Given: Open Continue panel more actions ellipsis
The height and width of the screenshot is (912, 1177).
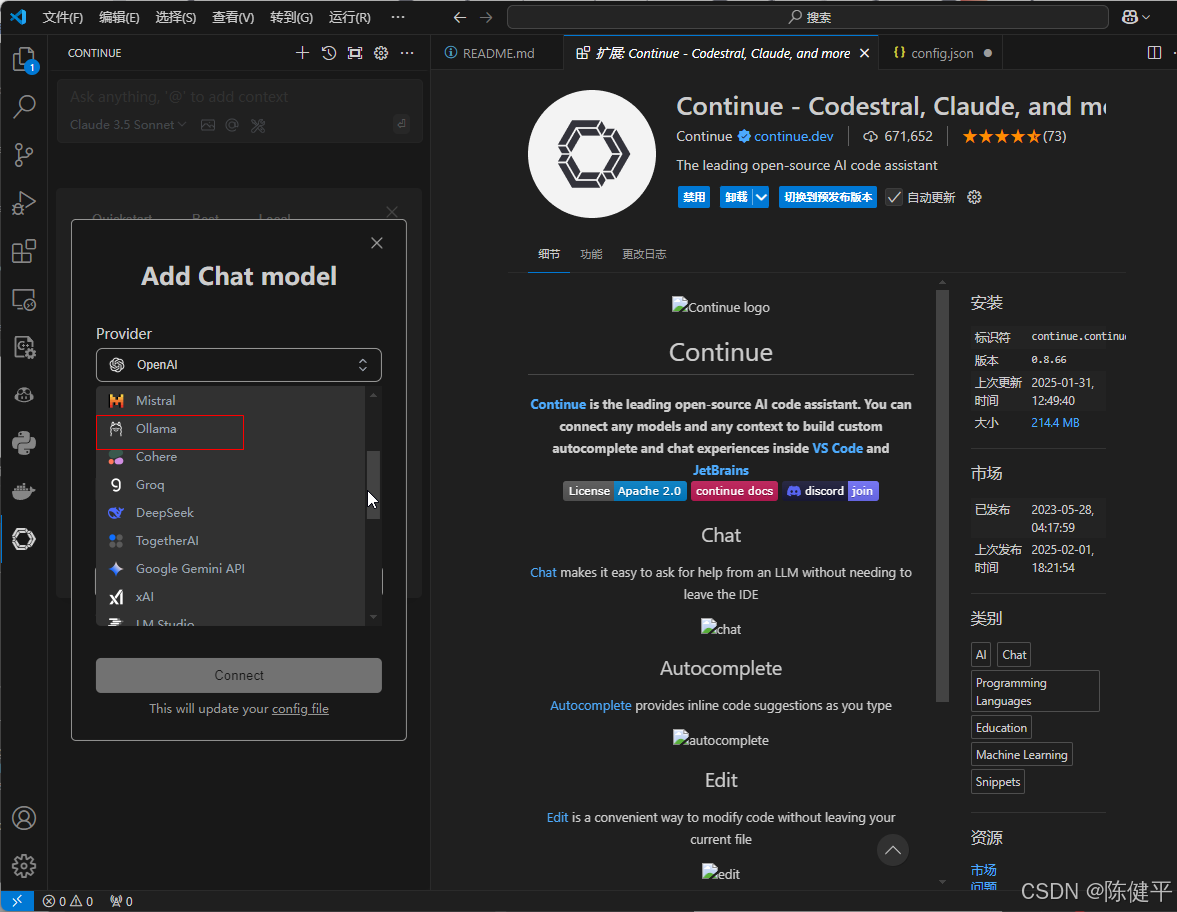Looking at the screenshot, I should [407, 53].
